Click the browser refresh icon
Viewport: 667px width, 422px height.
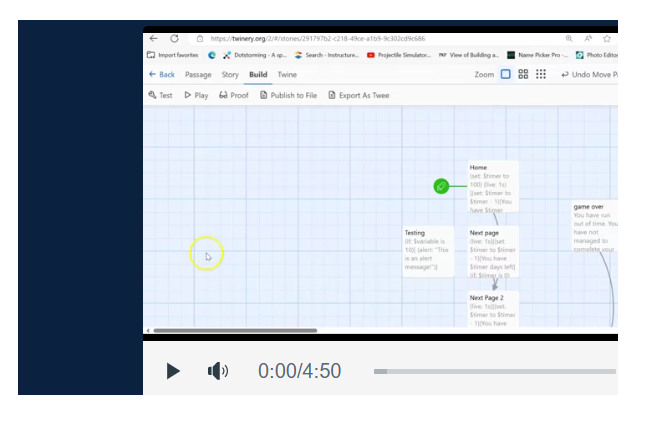[174, 38]
